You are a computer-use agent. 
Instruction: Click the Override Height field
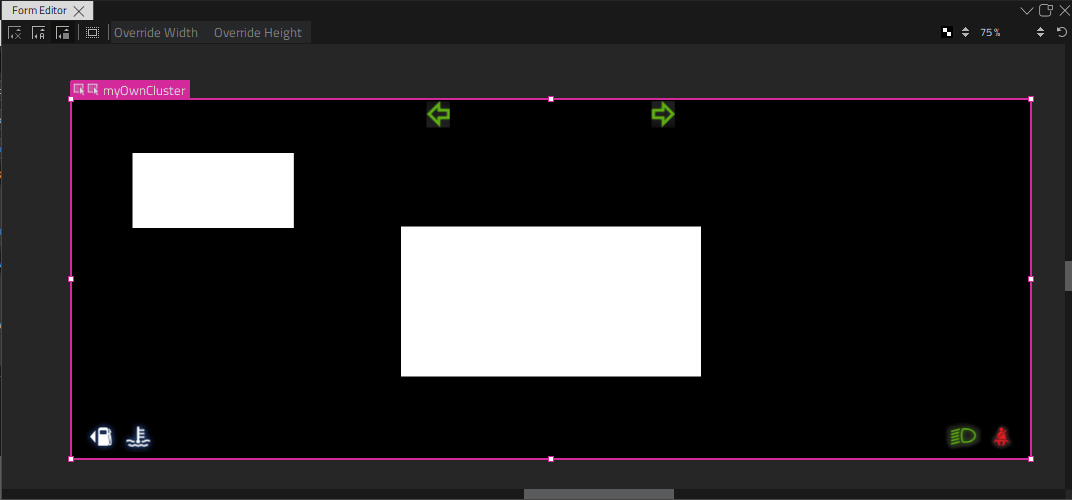point(257,33)
